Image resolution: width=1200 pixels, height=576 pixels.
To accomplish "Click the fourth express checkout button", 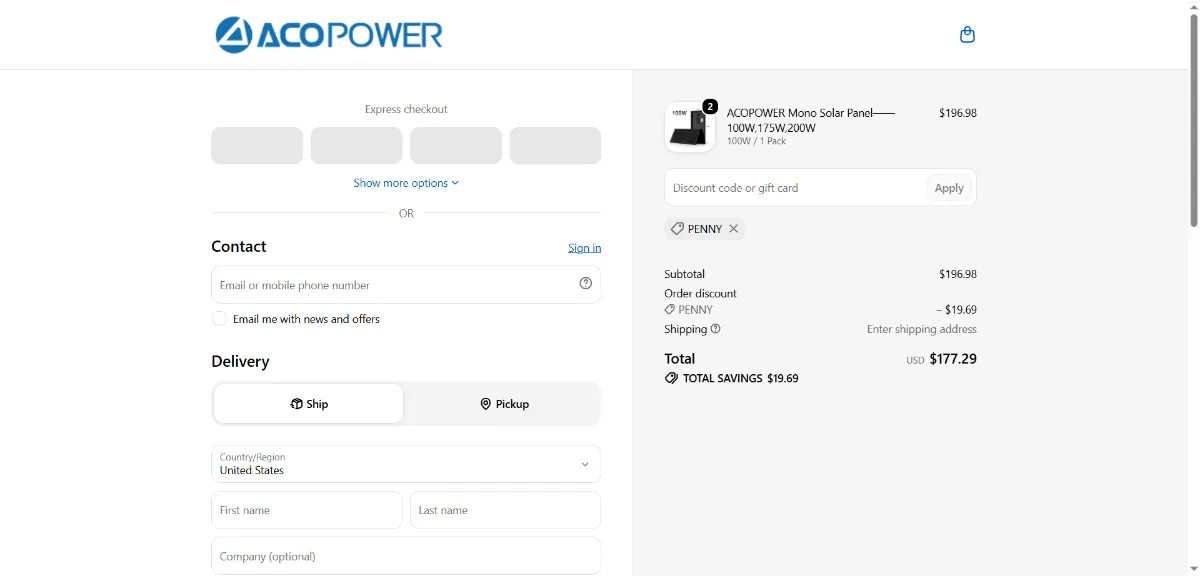I will 555,146.
